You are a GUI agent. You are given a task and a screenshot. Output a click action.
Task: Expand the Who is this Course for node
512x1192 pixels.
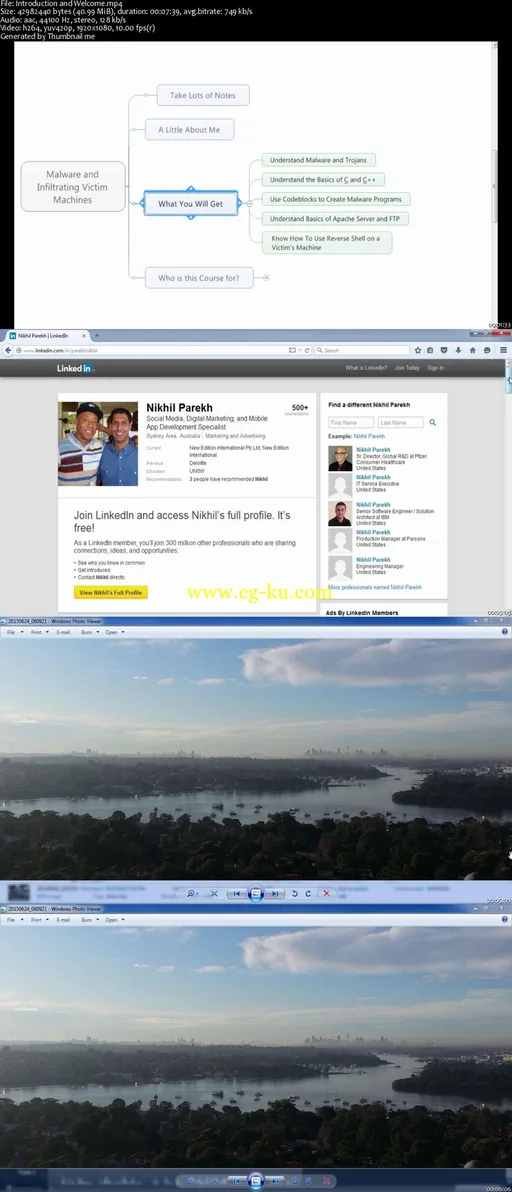[x=266, y=278]
